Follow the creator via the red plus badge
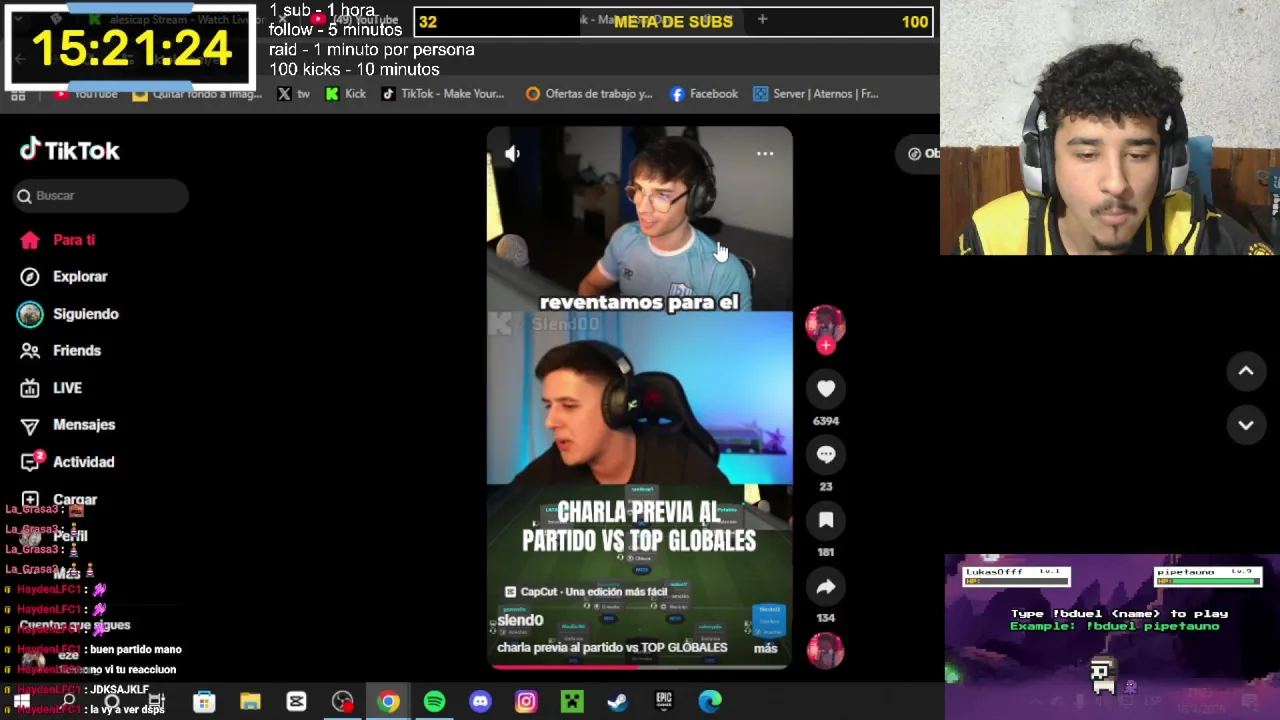1280x720 pixels. (x=826, y=346)
